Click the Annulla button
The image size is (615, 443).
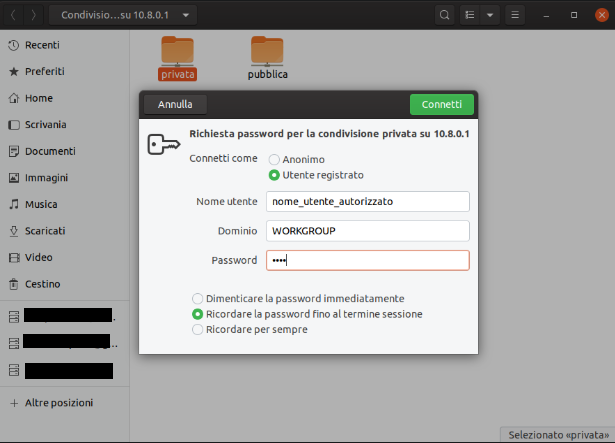click(175, 104)
